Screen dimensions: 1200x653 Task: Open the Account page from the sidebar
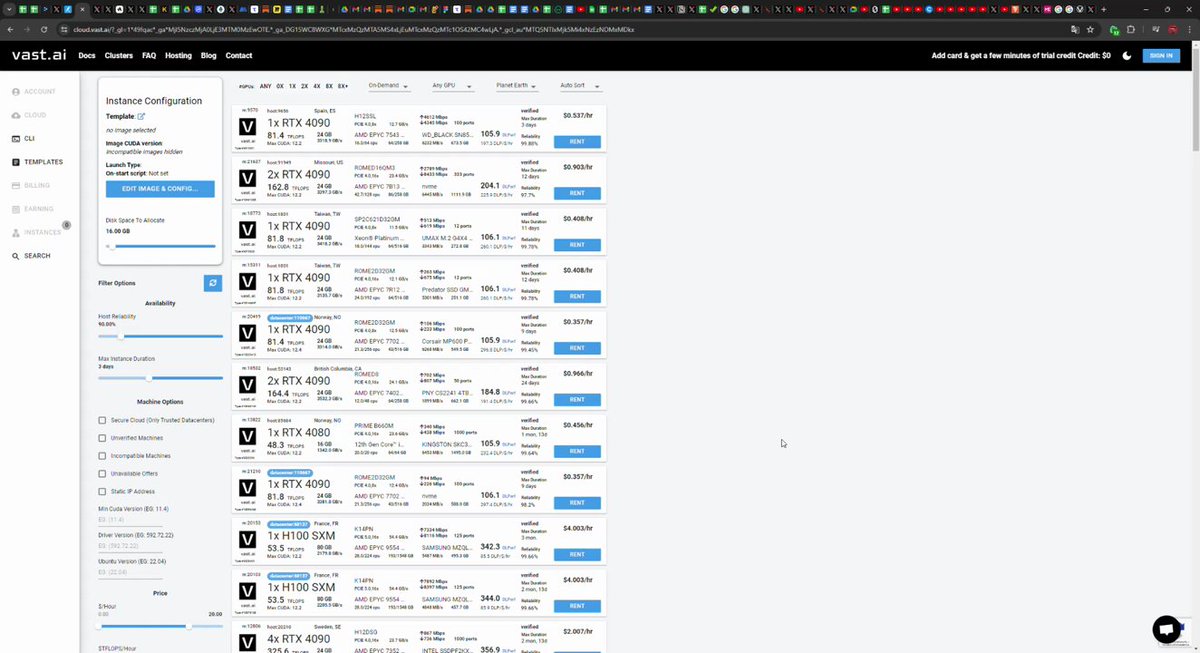33,92
